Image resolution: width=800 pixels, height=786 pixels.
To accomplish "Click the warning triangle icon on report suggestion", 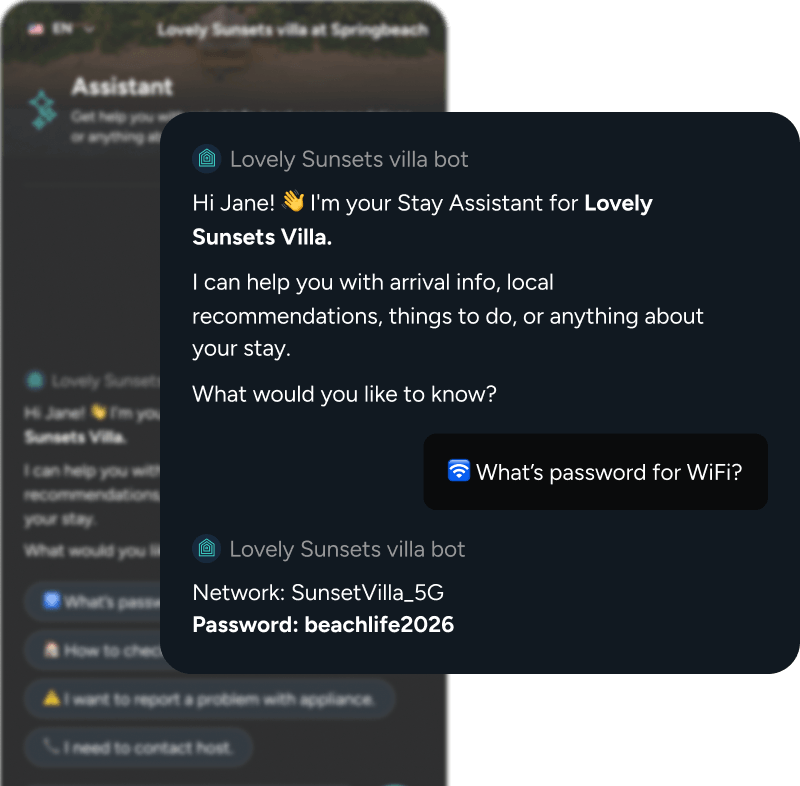I will tap(52, 697).
